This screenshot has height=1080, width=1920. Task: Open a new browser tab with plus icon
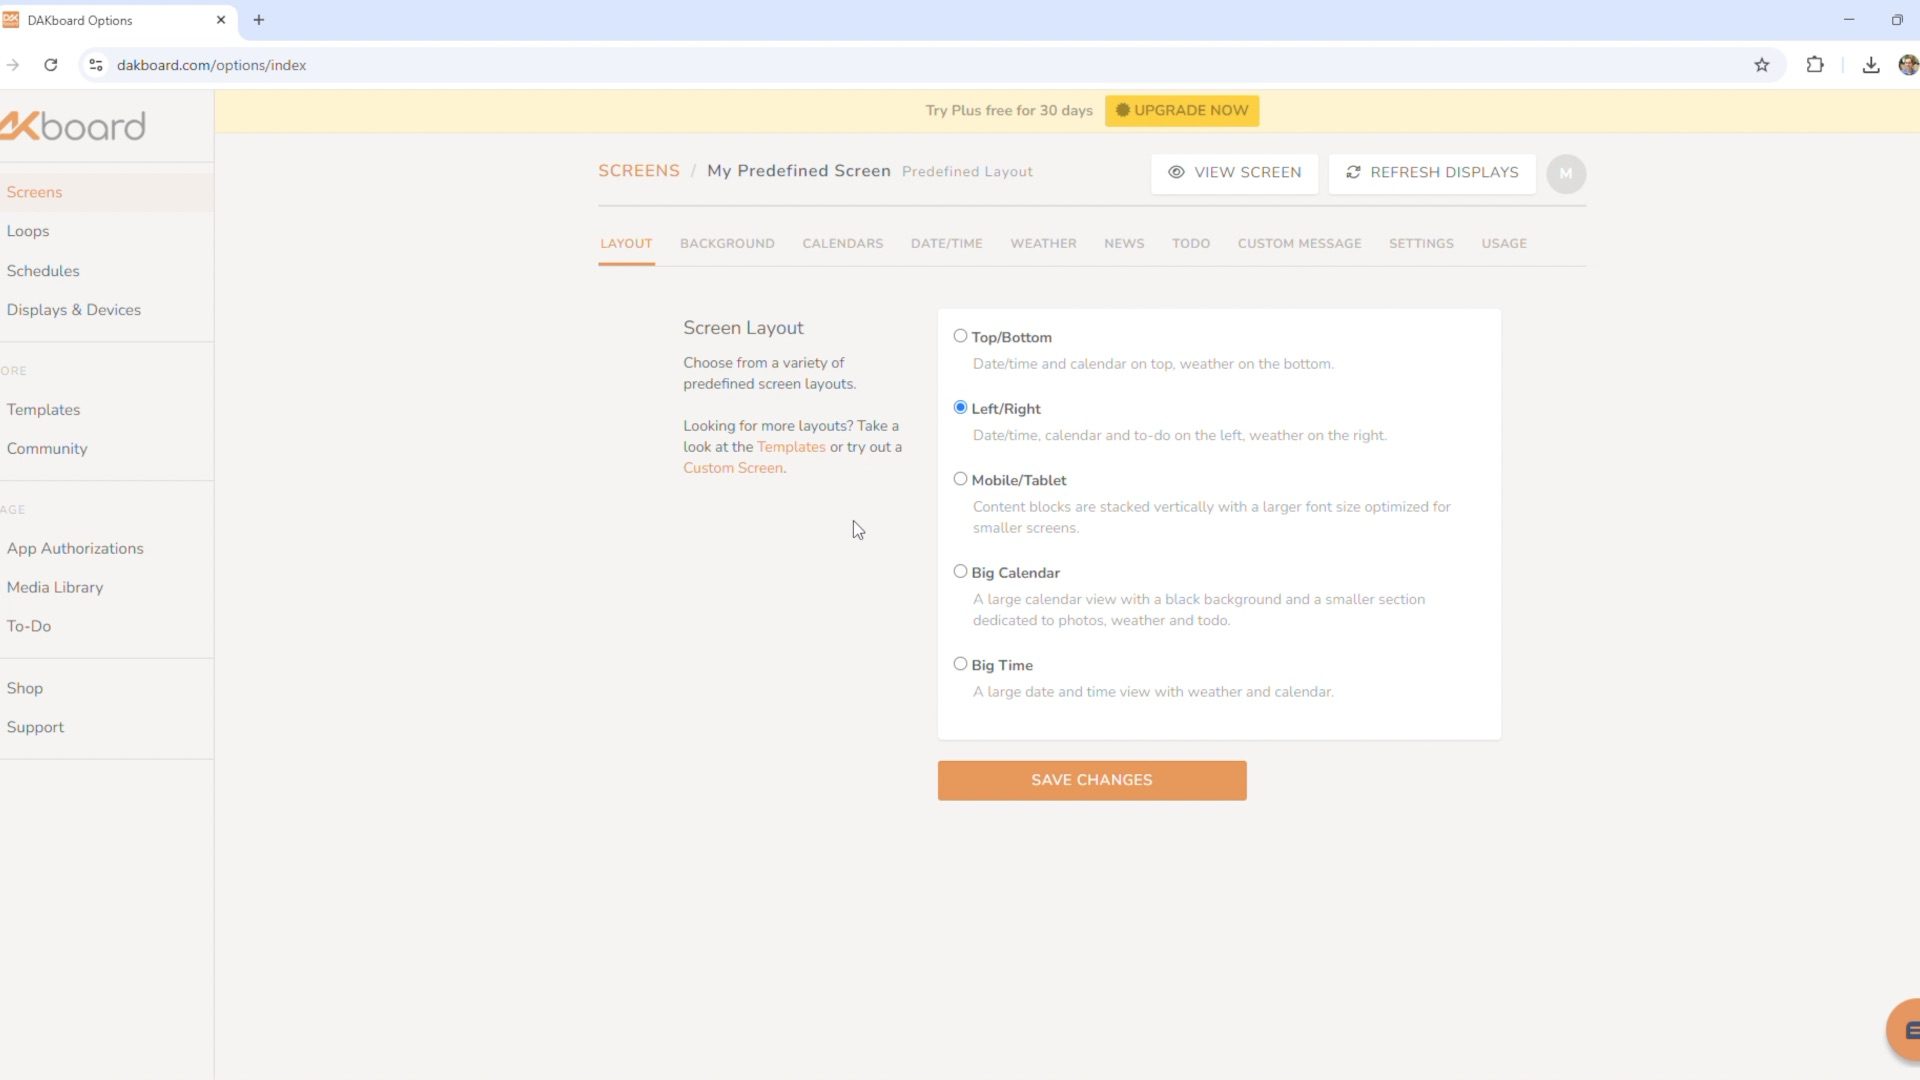pos(259,20)
